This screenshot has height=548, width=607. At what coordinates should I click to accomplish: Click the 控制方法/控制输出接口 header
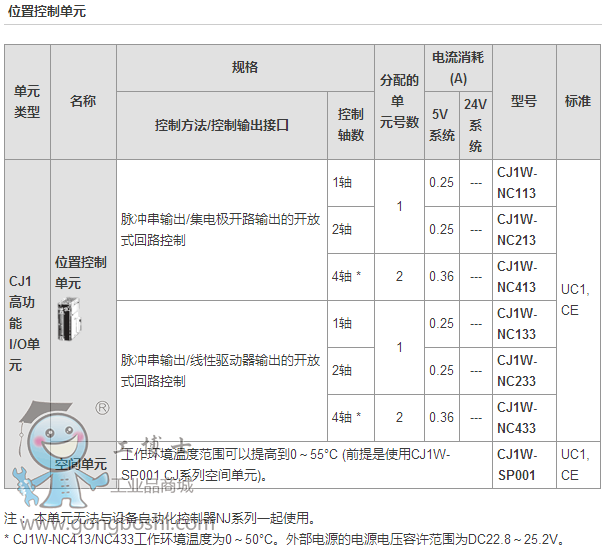222,125
